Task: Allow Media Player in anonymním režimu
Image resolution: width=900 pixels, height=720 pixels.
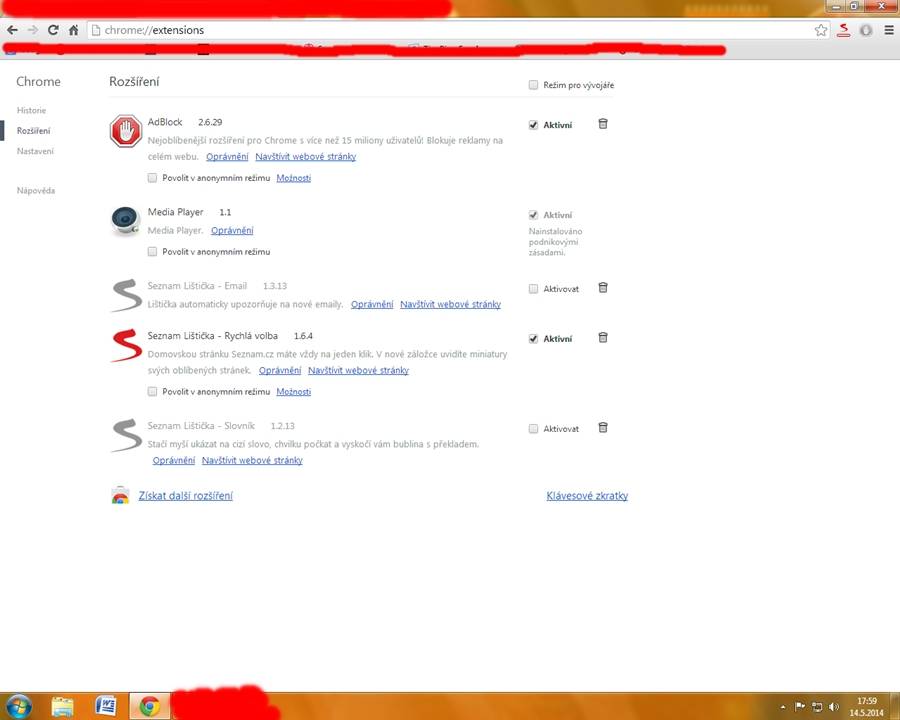Action: click(x=152, y=251)
